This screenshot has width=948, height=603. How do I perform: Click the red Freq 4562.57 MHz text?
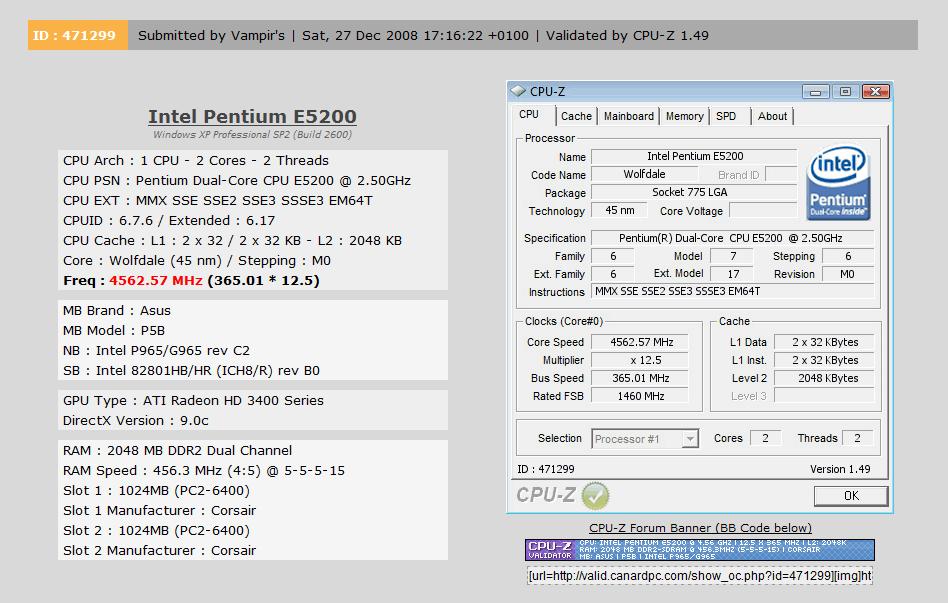[x=155, y=281]
